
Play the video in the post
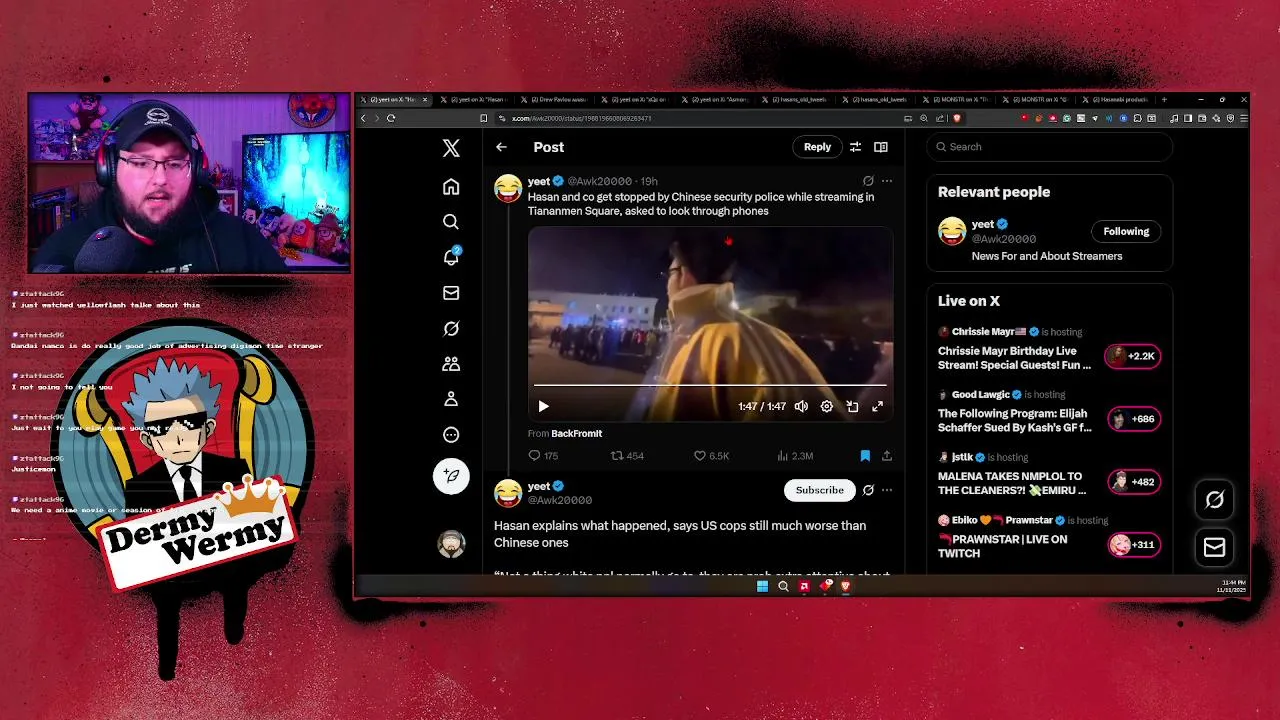point(543,406)
